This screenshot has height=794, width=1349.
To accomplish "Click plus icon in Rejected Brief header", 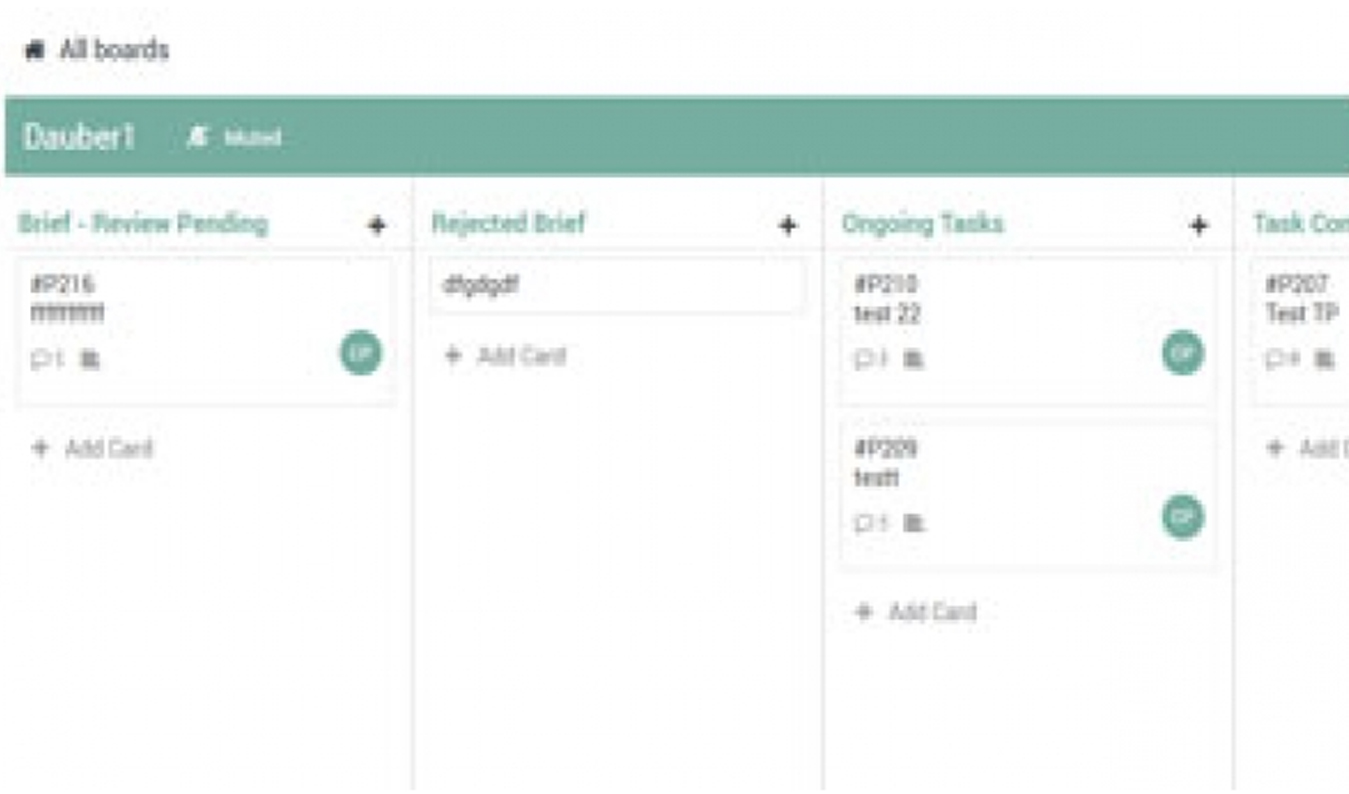I will coord(788,226).
